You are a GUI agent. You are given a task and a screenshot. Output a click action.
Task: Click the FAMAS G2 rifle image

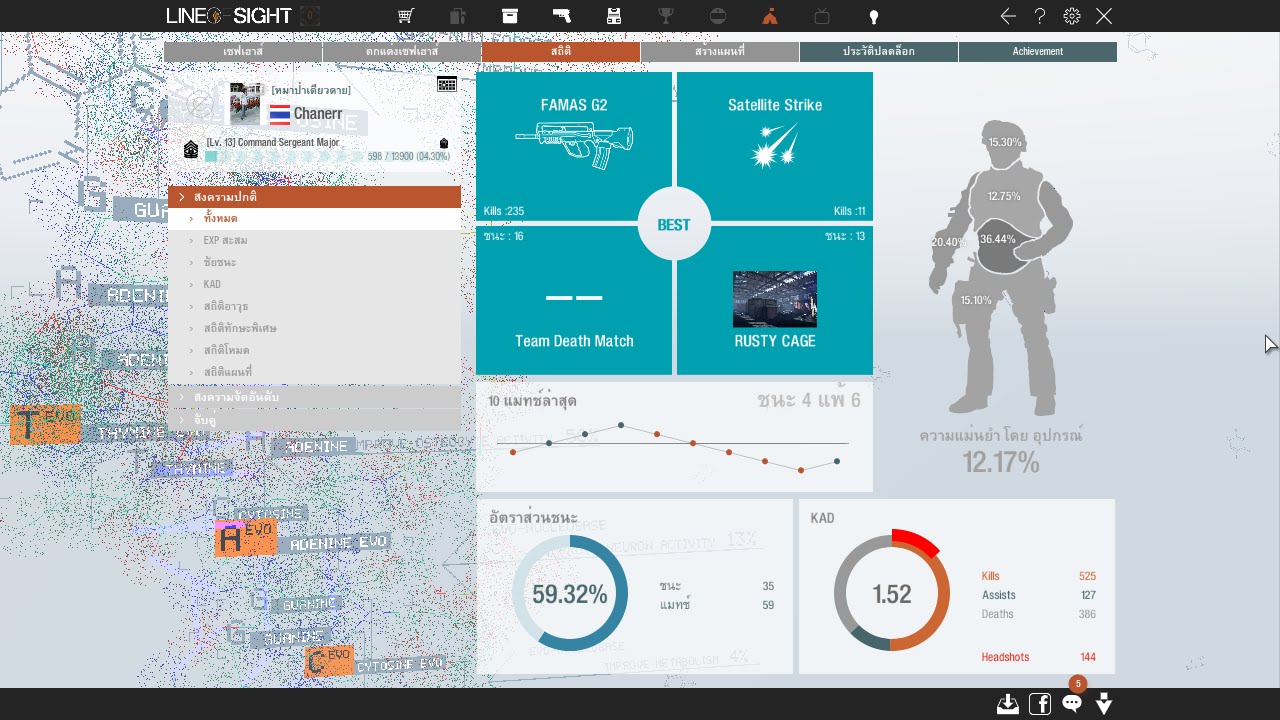click(x=574, y=146)
